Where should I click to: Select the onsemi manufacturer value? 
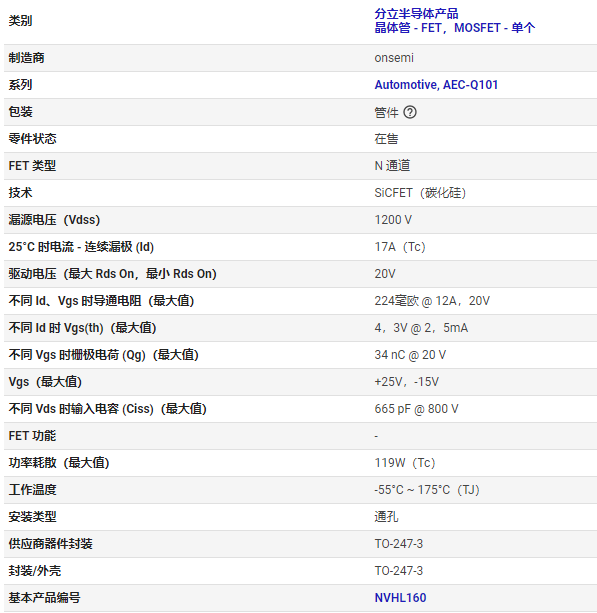pos(394,58)
